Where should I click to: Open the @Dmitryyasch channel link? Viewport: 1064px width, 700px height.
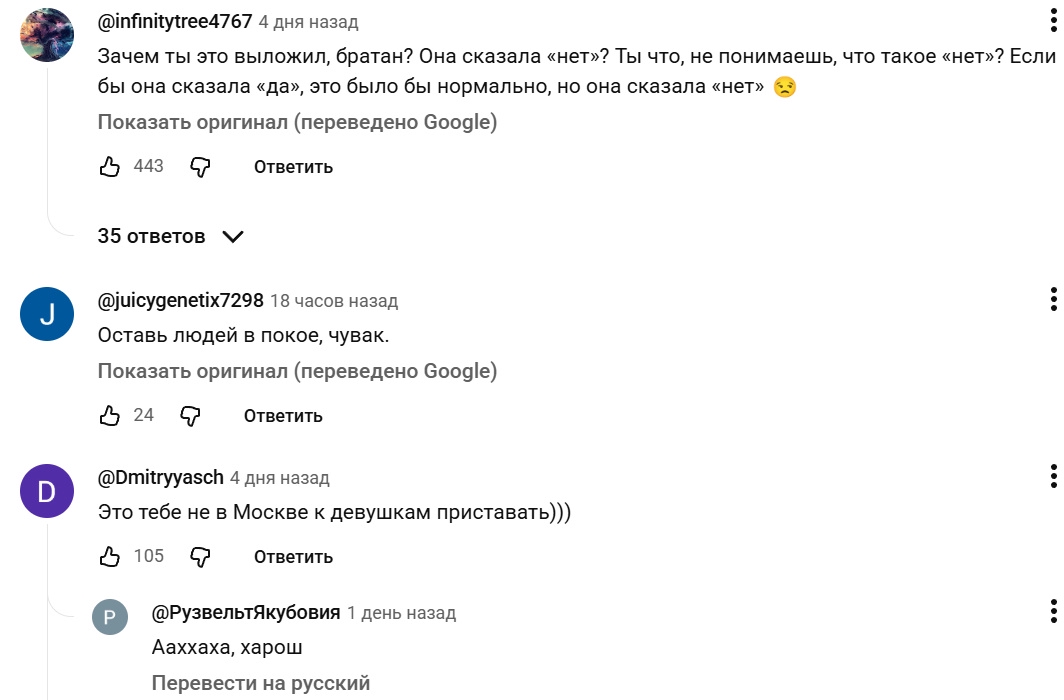click(160, 478)
